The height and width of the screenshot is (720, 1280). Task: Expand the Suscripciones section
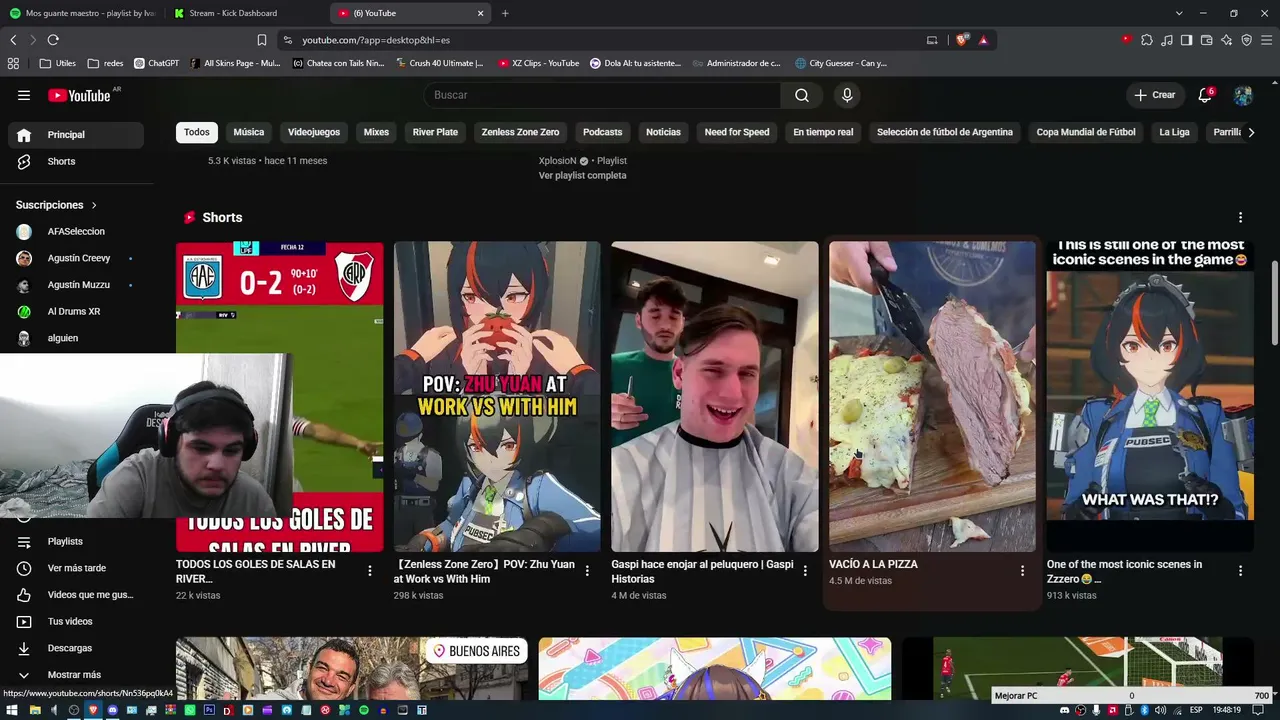click(x=56, y=205)
